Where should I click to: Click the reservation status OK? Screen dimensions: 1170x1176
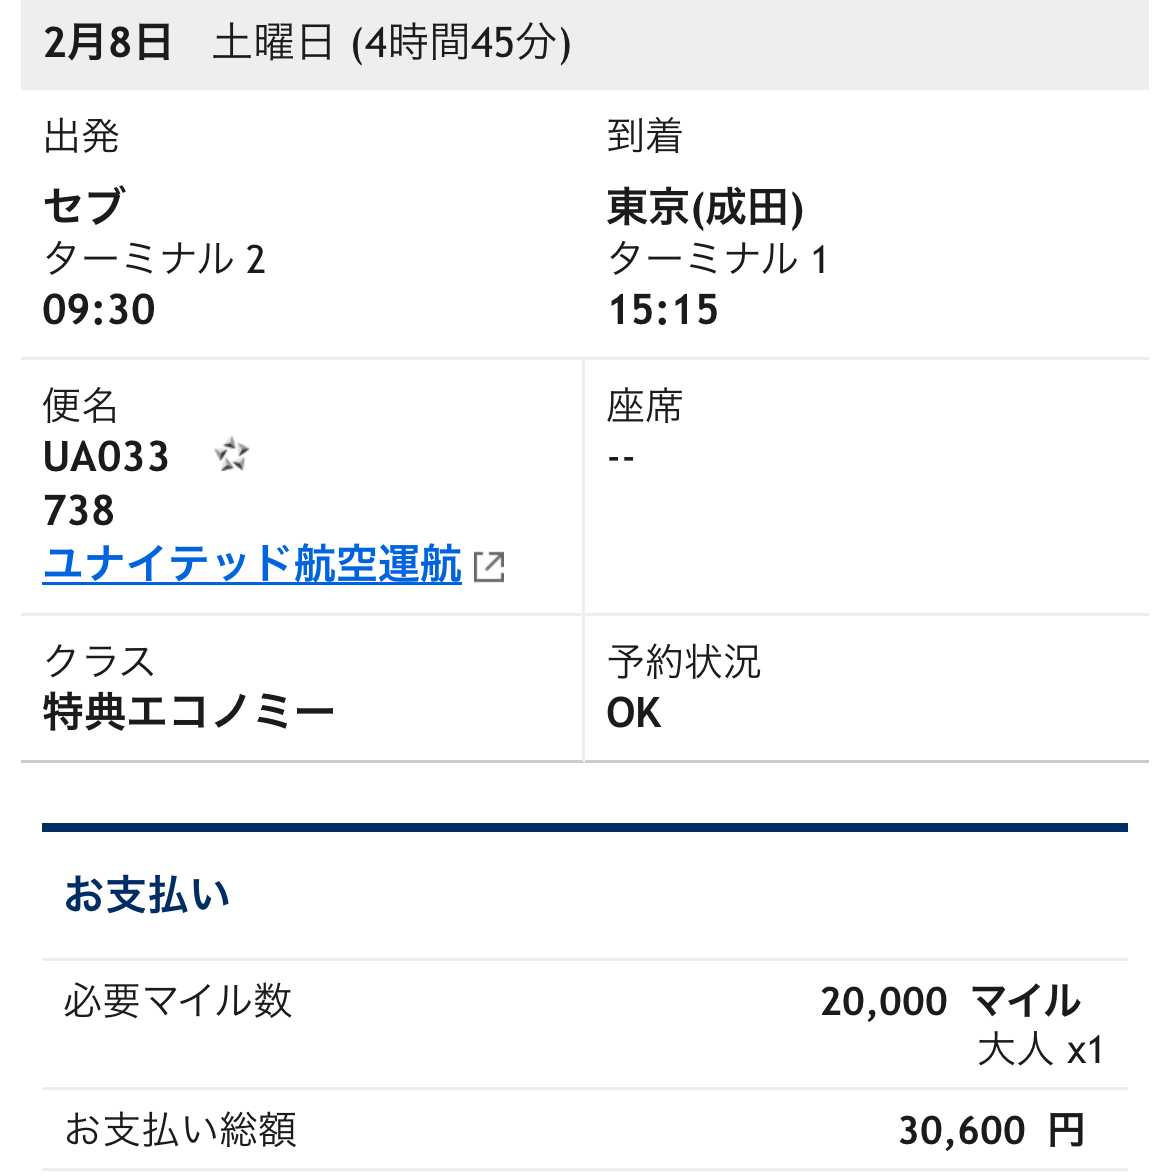(x=634, y=712)
